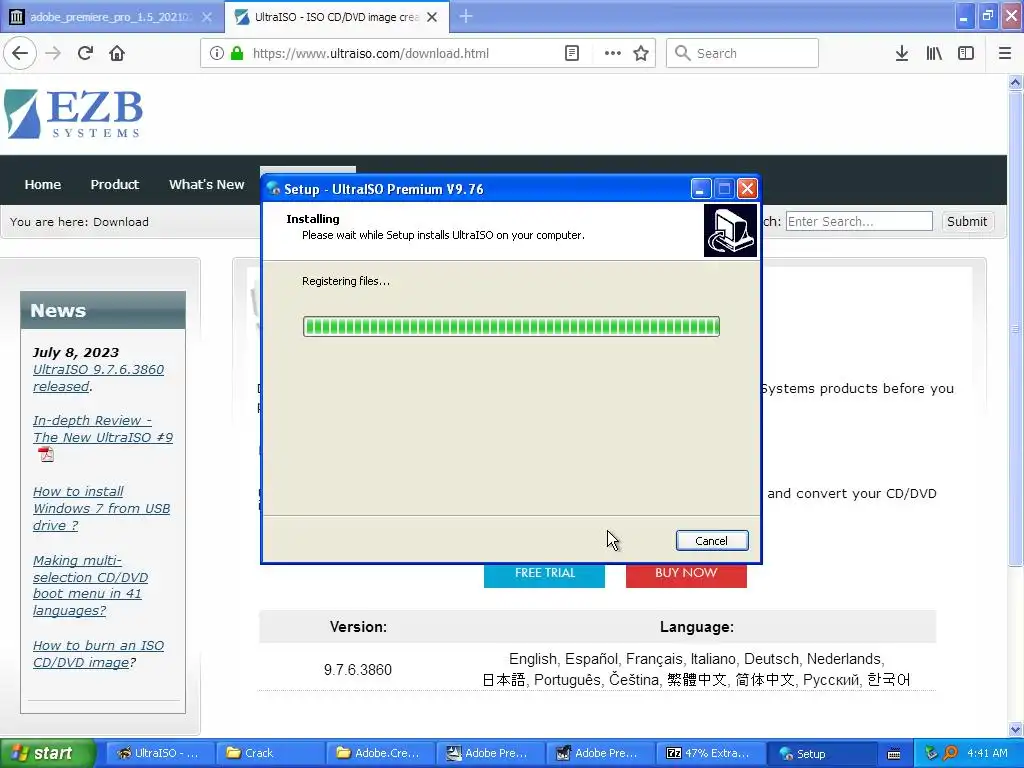Click the EZB Systems logo
Image resolution: width=1024 pixels, height=768 pixels.
point(73,114)
